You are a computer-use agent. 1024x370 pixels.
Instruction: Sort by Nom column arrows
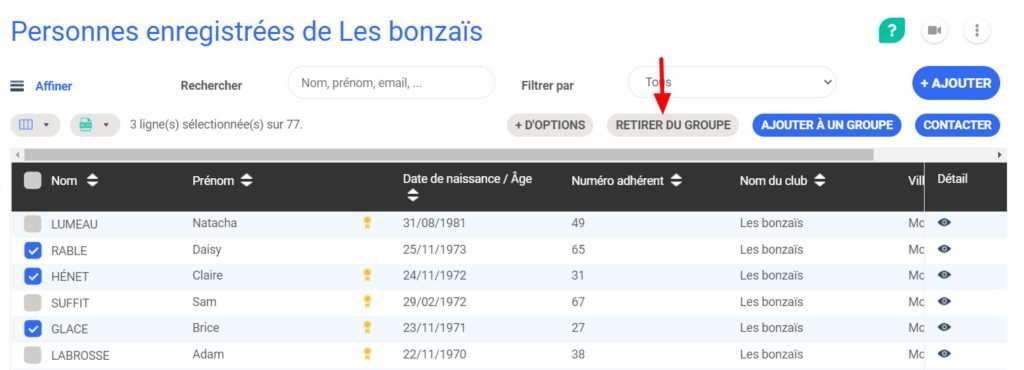[x=92, y=181]
